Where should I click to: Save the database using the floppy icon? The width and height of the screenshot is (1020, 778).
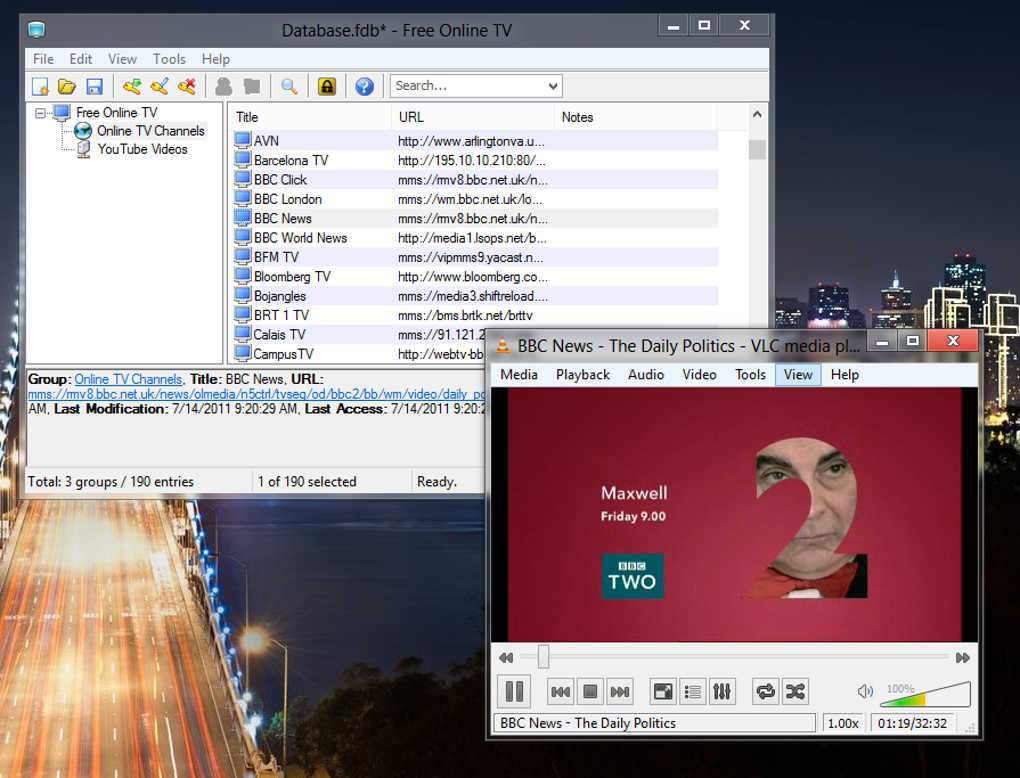pos(94,87)
